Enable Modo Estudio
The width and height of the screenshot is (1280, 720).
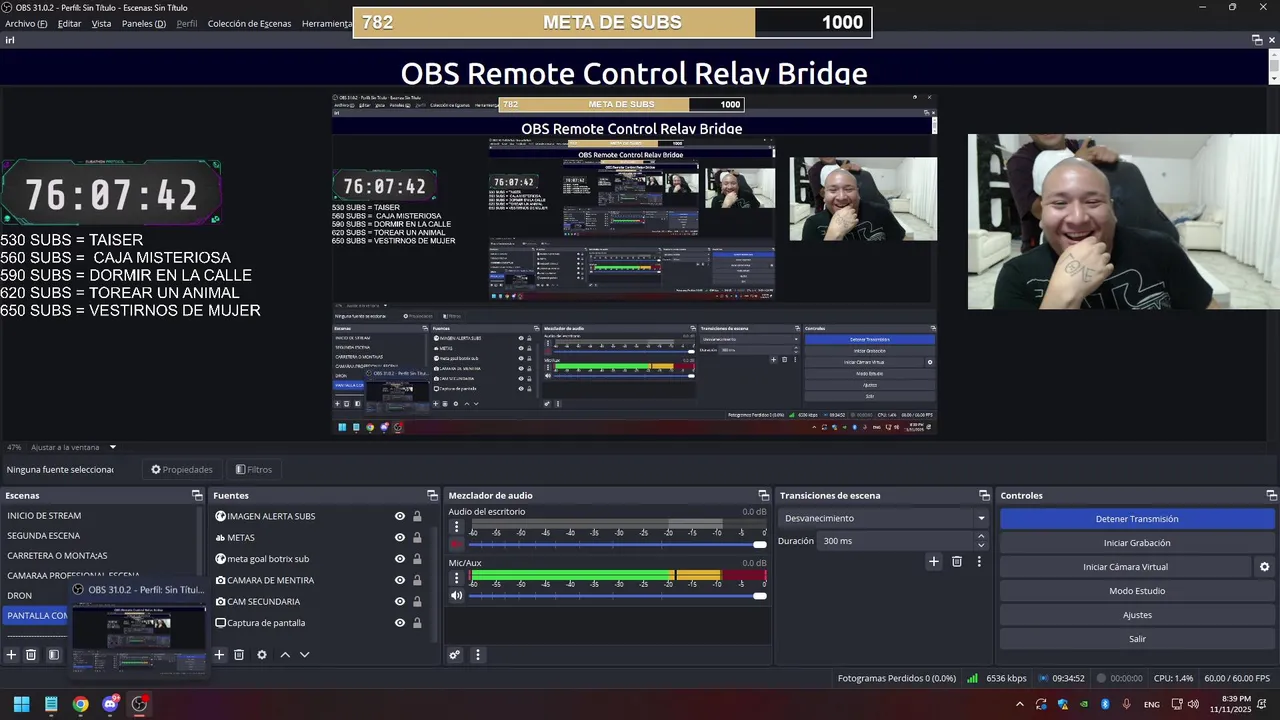(x=1137, y=591)
